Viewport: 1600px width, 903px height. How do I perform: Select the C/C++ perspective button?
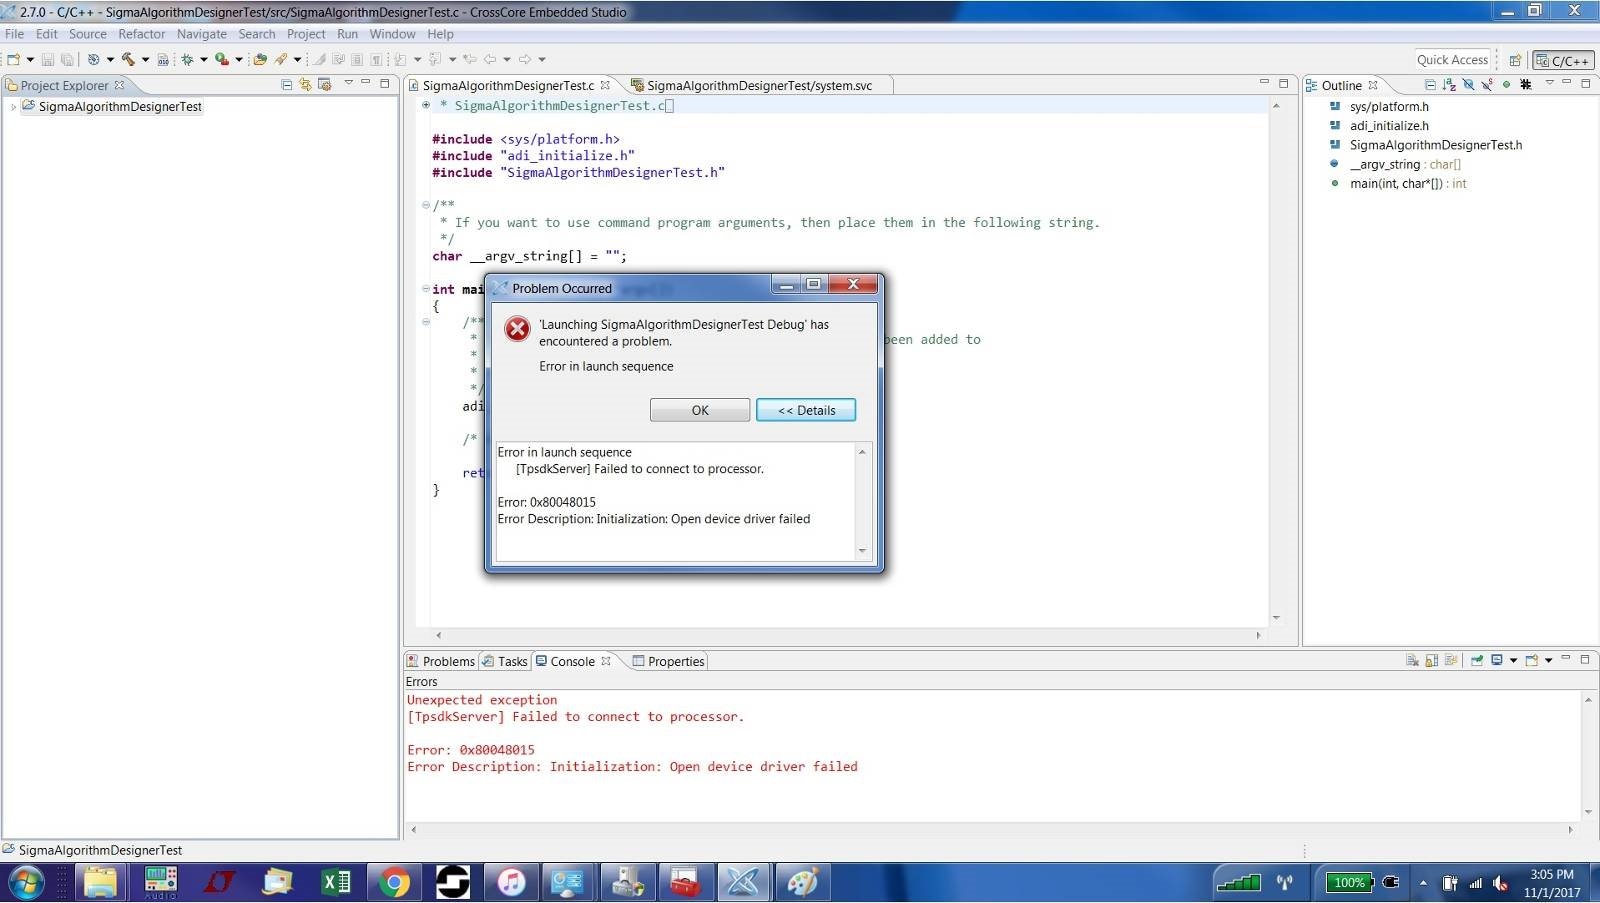1563,60
